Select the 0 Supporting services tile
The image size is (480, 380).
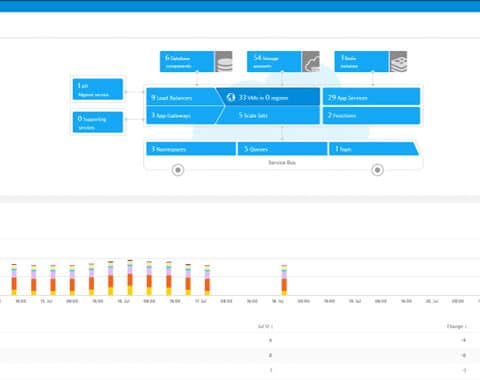pos(98,122)
